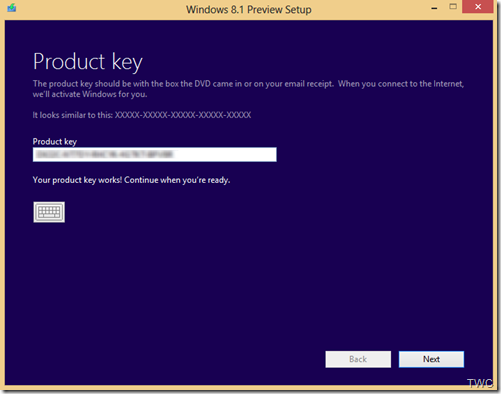
Task: Click the blurred key text inside the field
Action: tap(105, 154)
